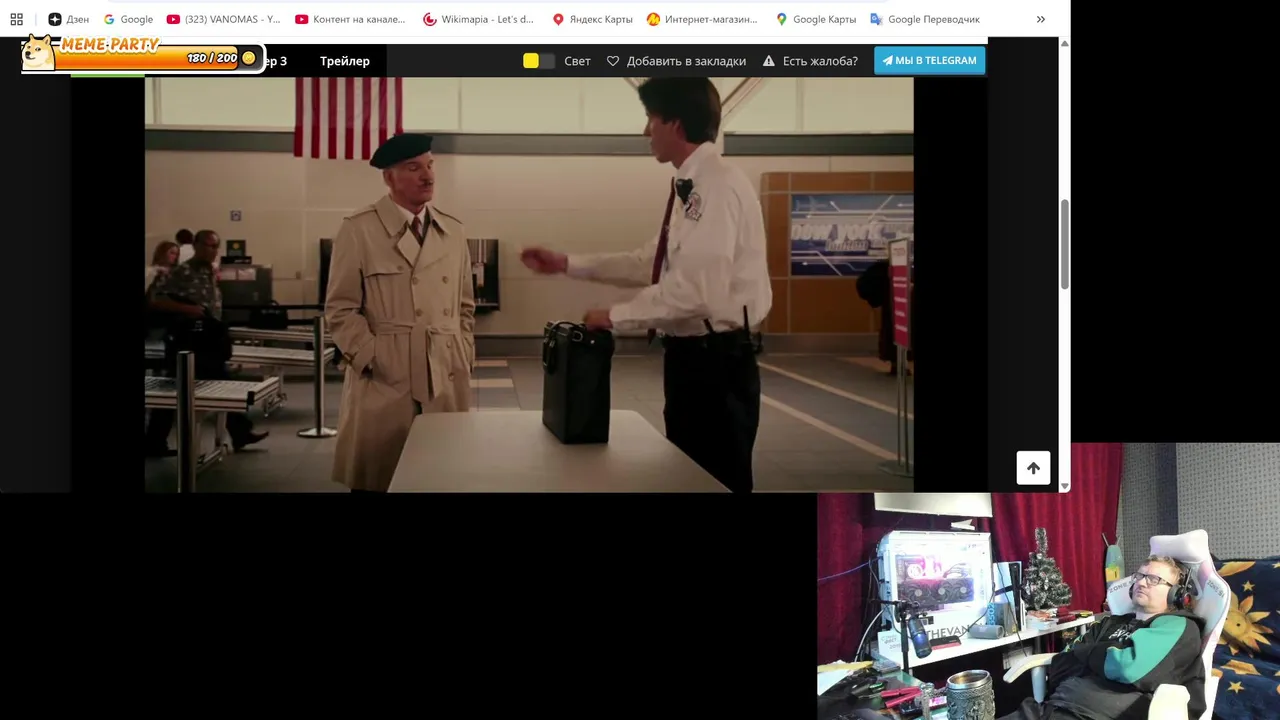
Task: Click the complaint warning triangle icon
Action: [769, 61]
